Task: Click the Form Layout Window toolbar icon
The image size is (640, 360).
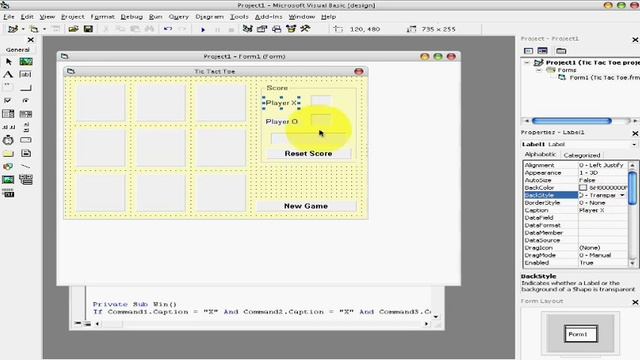Action: tap(276, 29)
